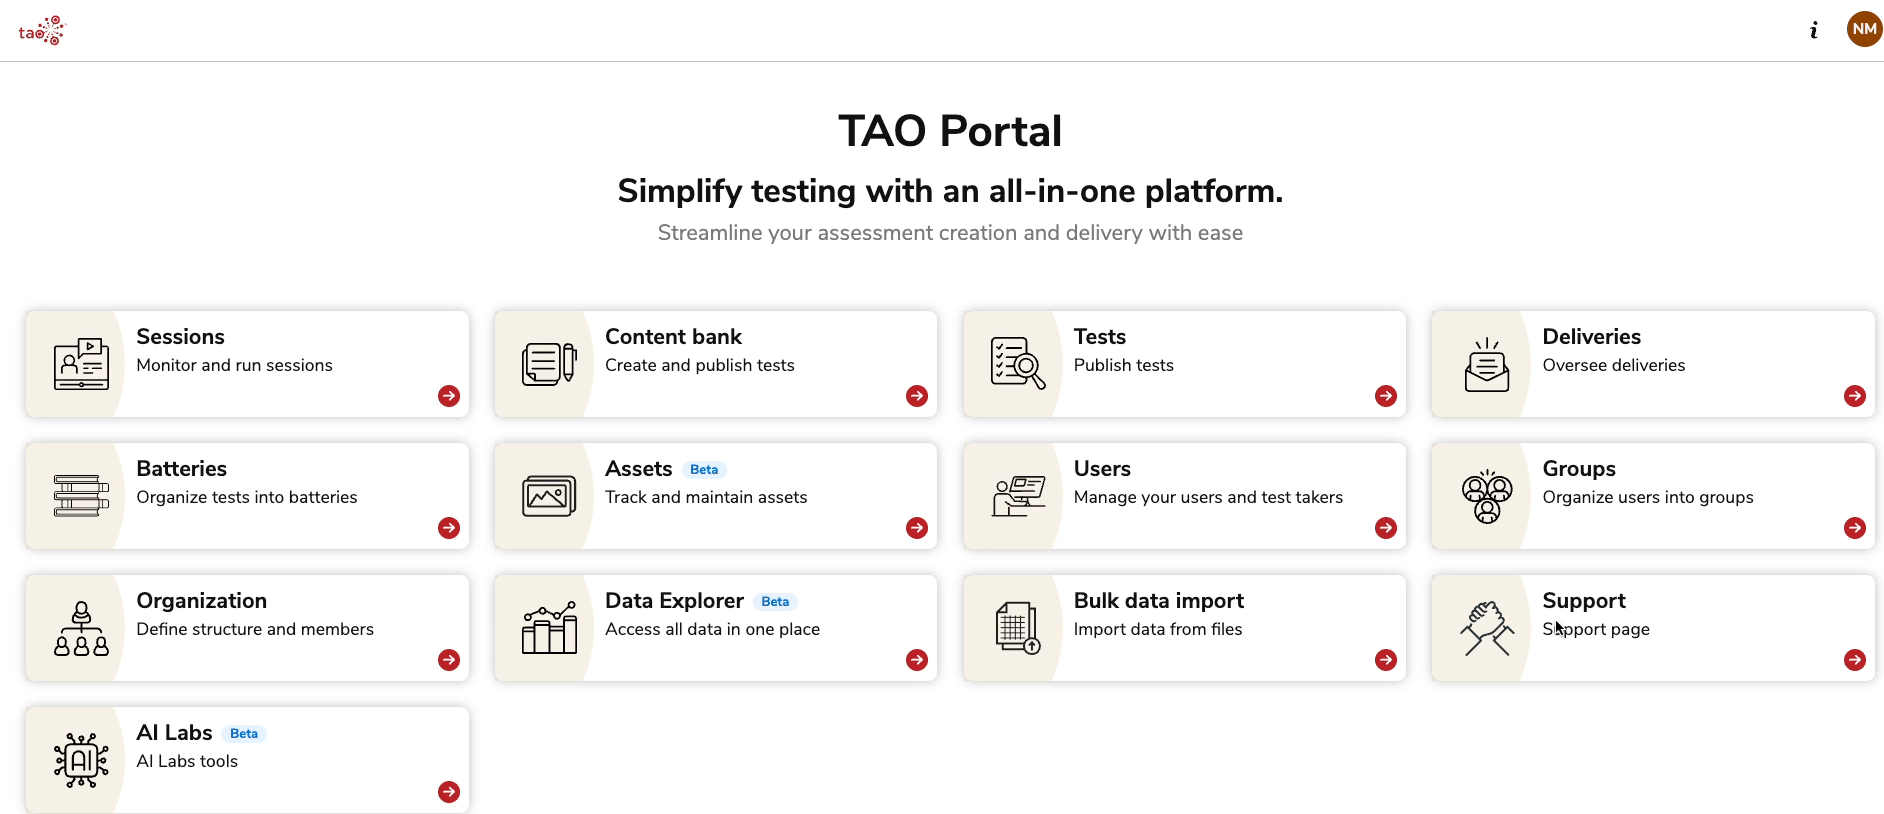Click the red arrow on Users card
Screen dimensions: 1884x814
click(x=1385, y=528)
